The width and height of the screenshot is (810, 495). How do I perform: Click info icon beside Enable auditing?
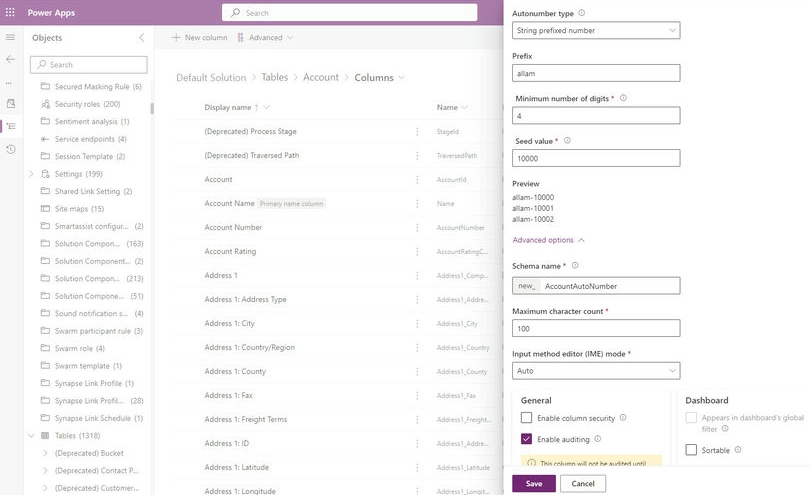(598, 439)
